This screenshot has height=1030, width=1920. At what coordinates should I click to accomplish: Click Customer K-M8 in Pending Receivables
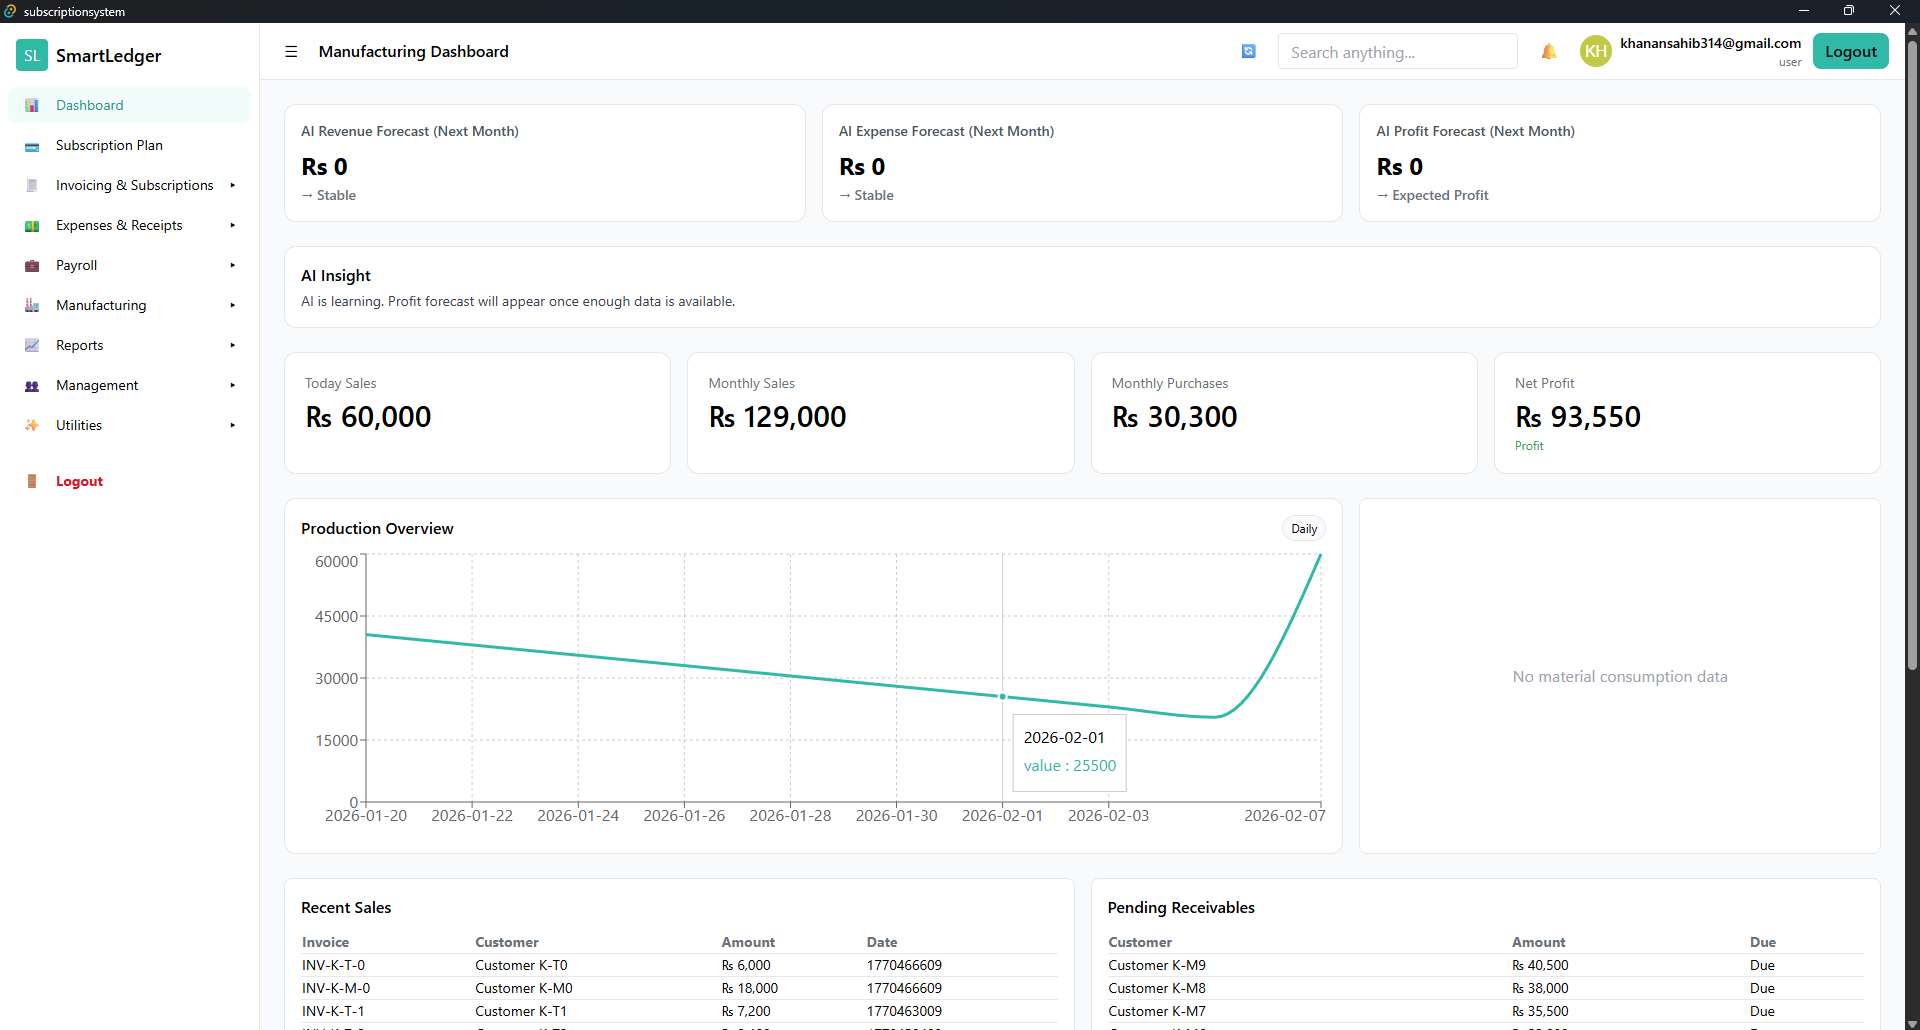pyautogui.click(x=1157, y=988)
